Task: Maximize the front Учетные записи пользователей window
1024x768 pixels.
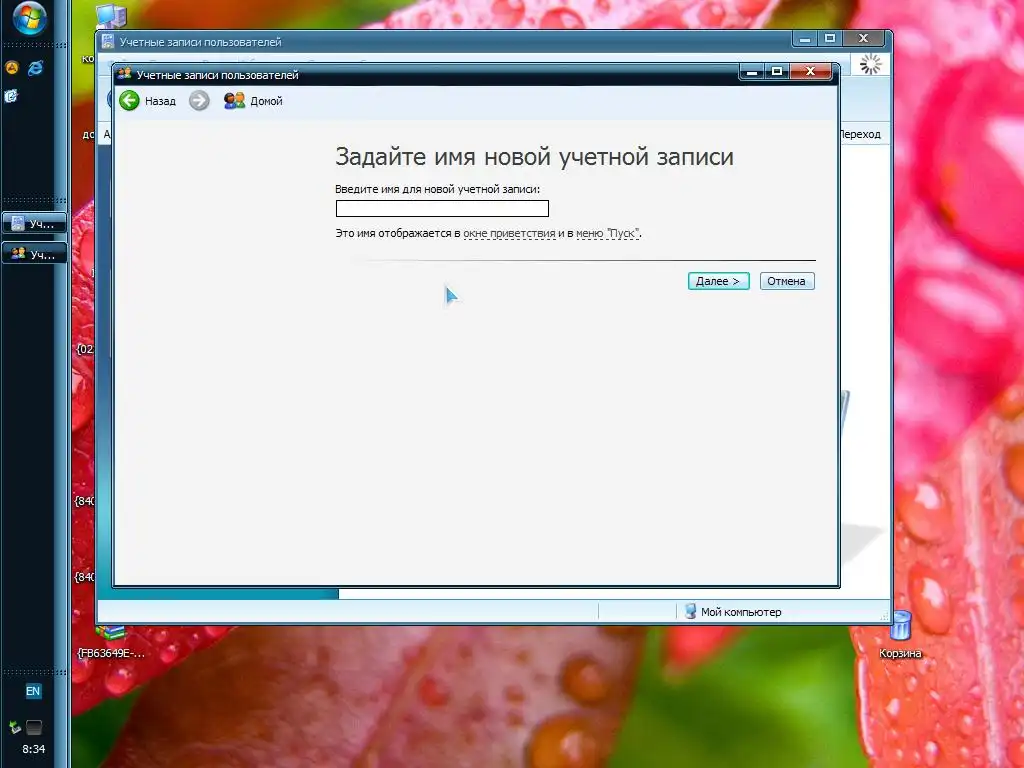Action: (x=777, y=71)
